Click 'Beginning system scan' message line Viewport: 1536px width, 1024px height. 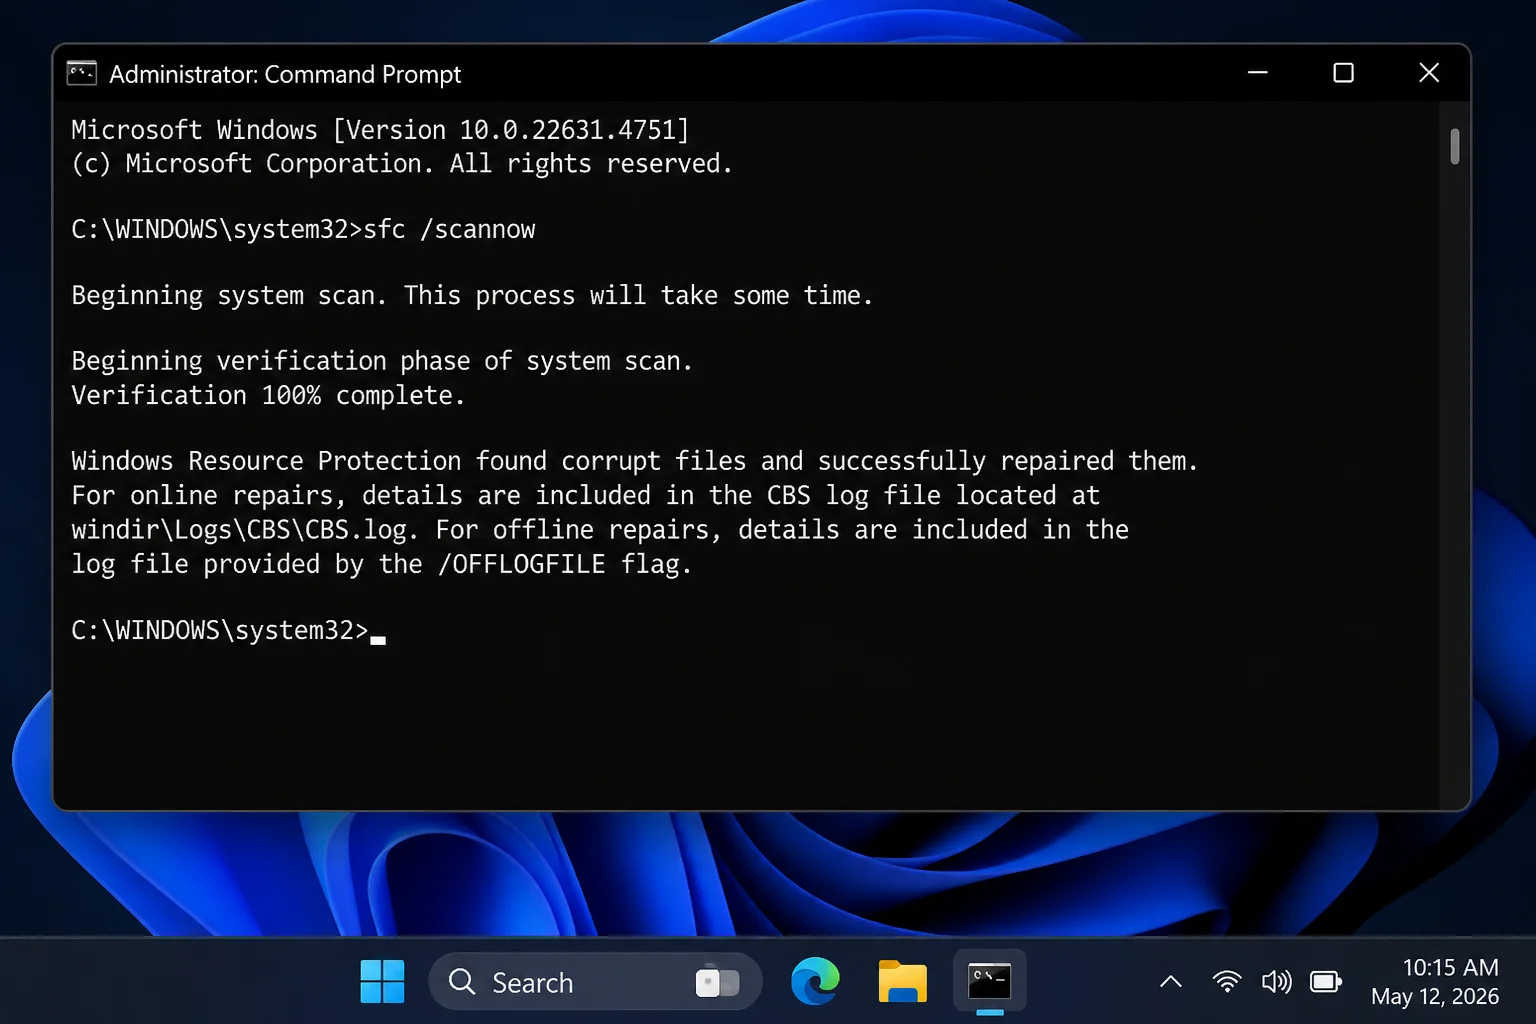pyautogui.click(x=472, y=296)
